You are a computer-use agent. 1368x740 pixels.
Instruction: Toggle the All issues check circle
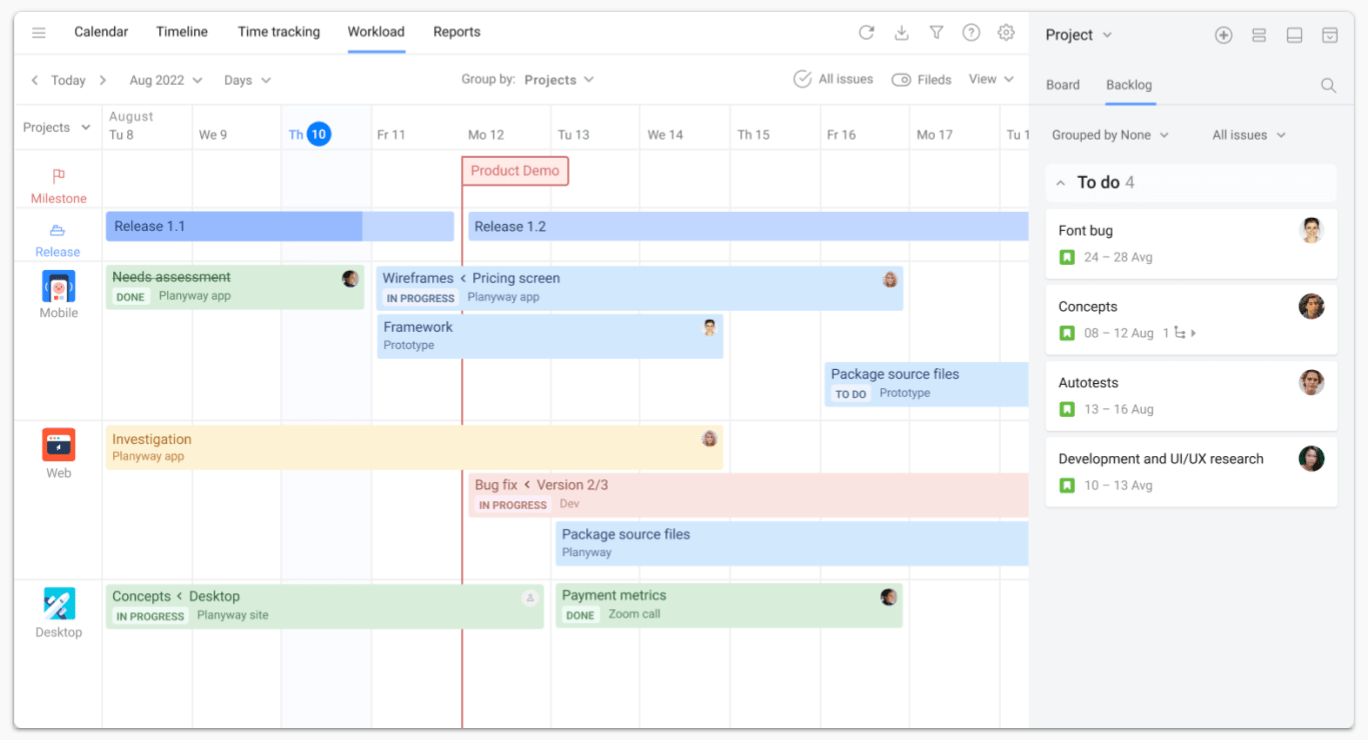point(802,80)
